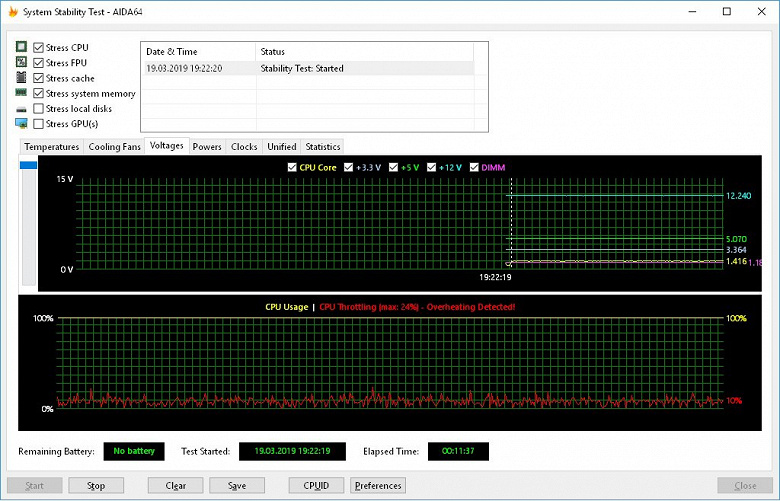Open the Powers tab
Image resolution: width=780 pixels, height=501 pixels.
[207, 147]
